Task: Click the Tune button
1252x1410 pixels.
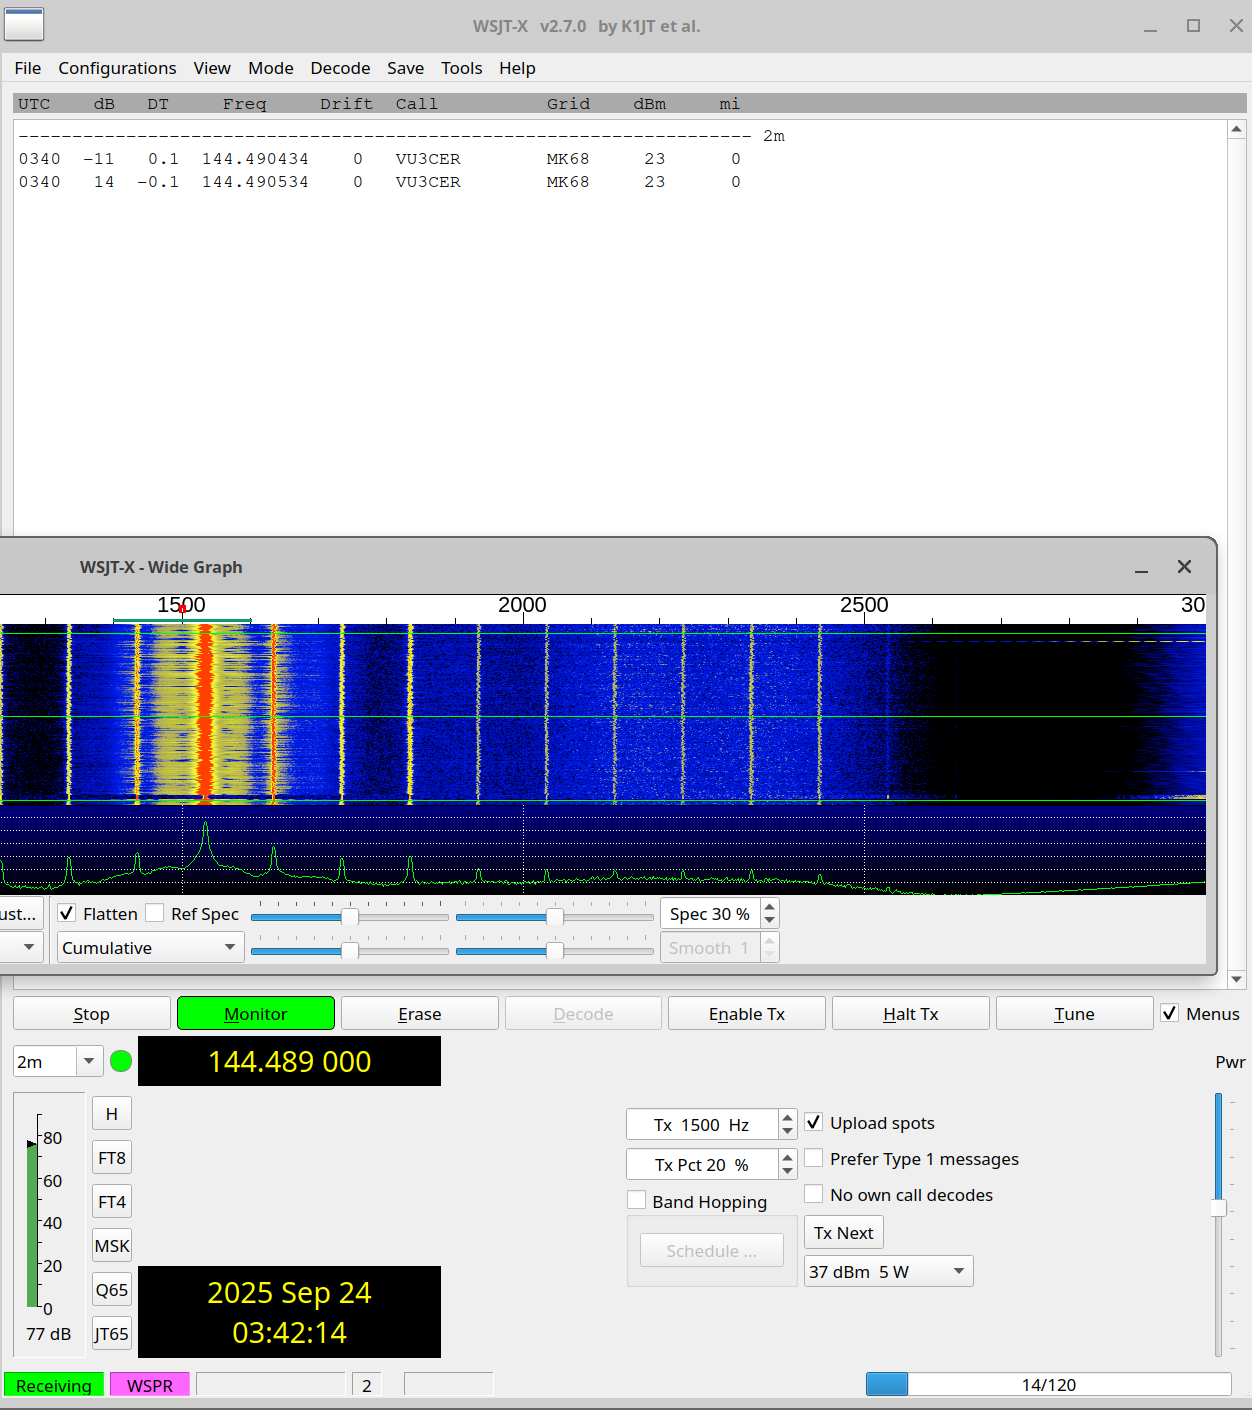Action: point(1075,1013)
